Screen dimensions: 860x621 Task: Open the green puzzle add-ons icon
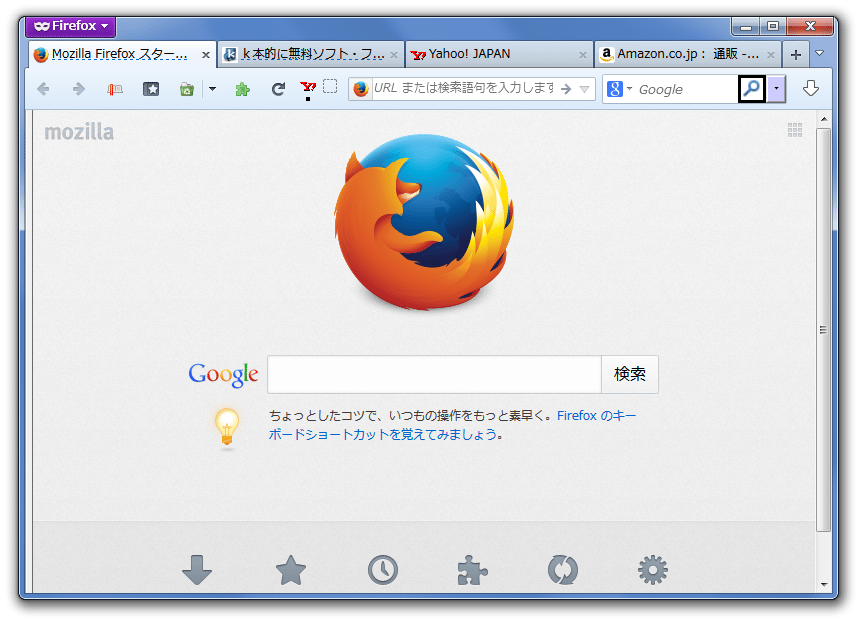point(242,89)
